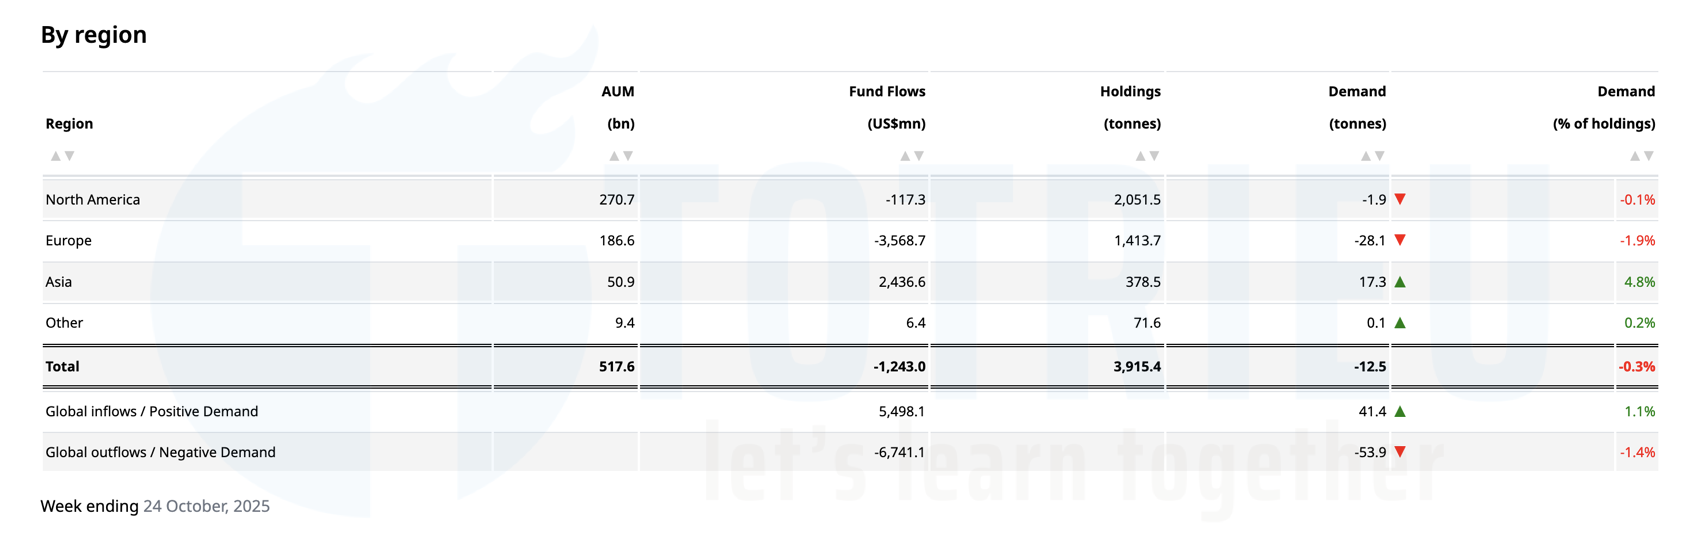1700x546 pixels.
Task: Click red down triangle in North America row
Action: tap(1400, 199)
